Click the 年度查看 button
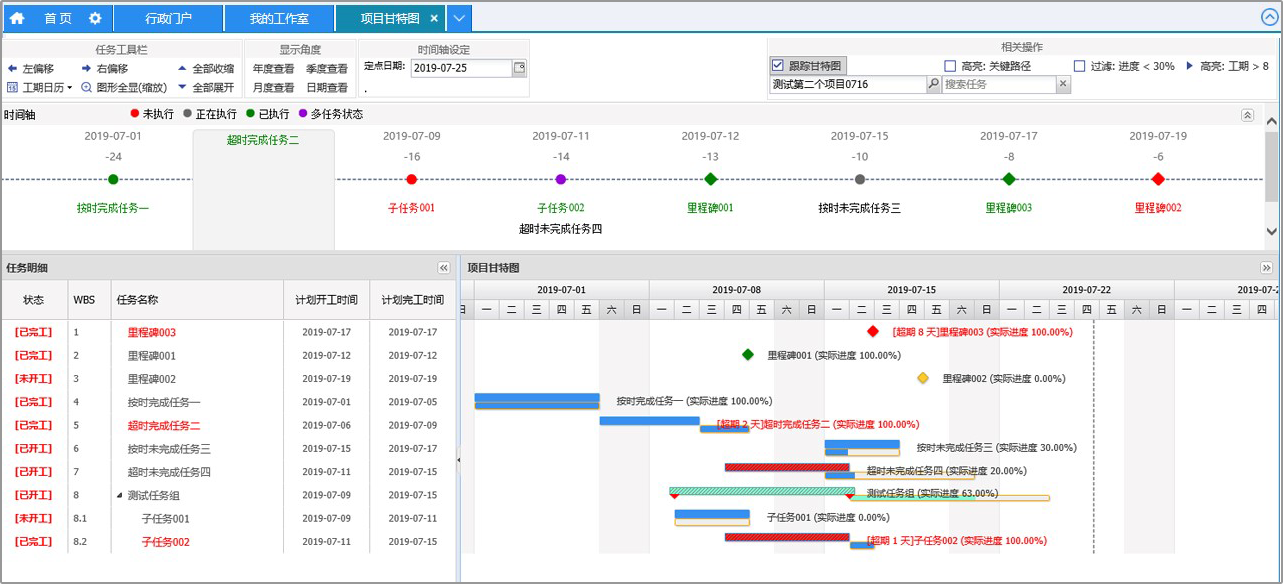 (273, 69)
